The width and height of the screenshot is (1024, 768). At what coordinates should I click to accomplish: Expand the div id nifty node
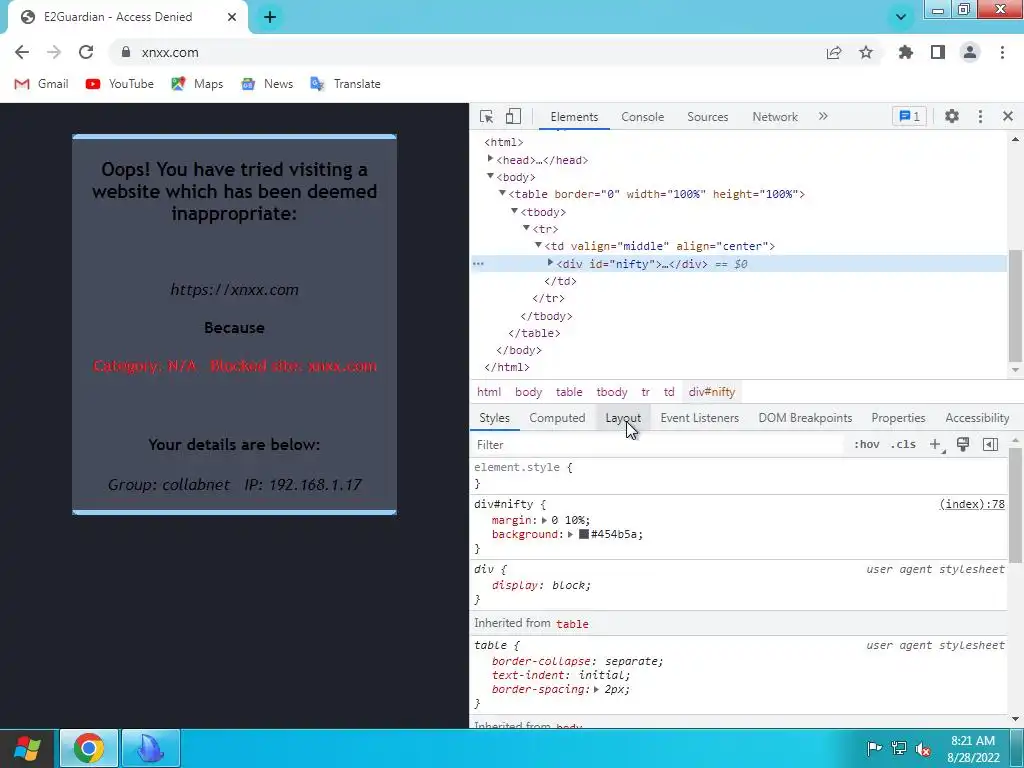[551, 262]
